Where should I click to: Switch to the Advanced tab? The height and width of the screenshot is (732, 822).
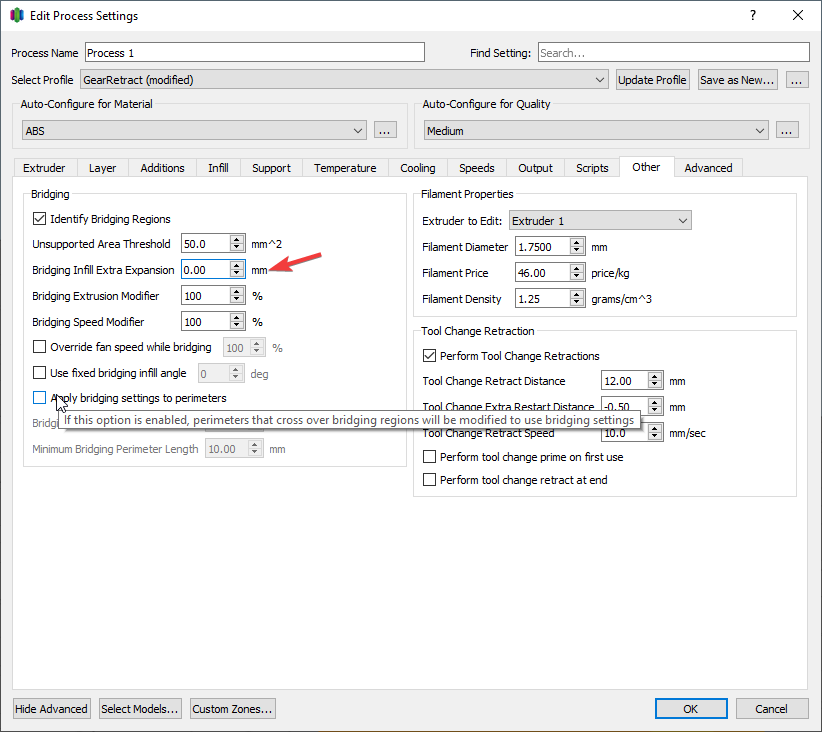[708, 168]
